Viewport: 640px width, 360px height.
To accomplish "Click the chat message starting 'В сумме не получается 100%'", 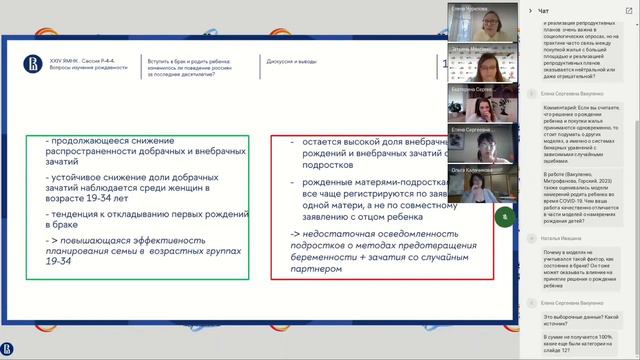I will click(579, 343).
